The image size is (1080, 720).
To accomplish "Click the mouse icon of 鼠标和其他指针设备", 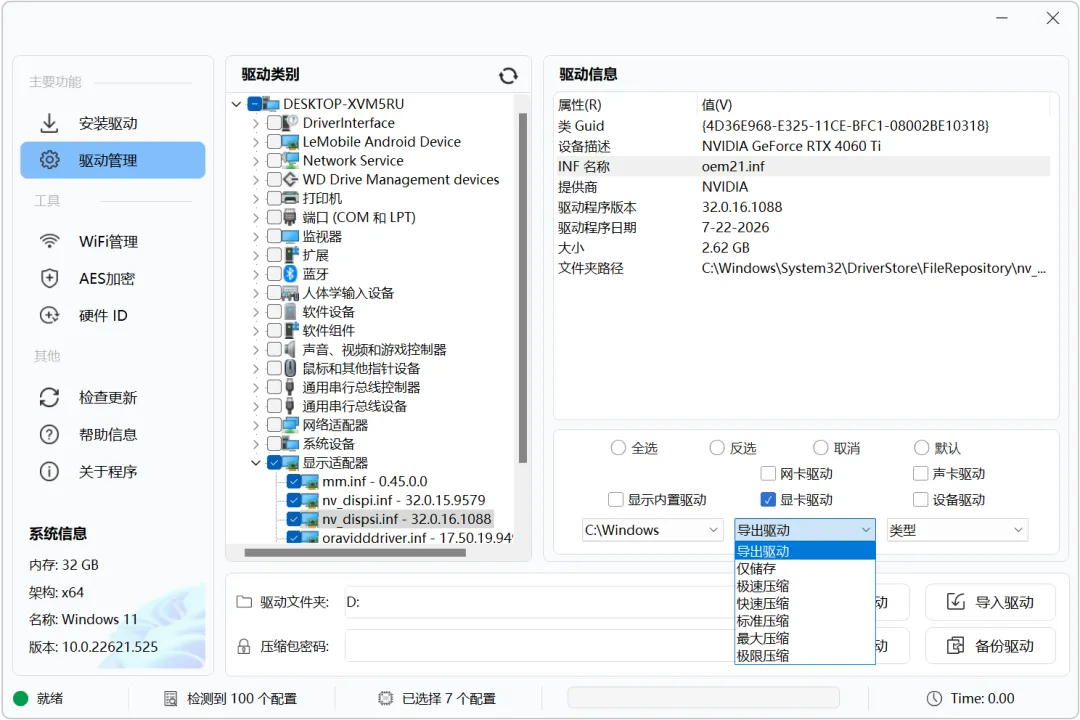I will click(291, 369).
